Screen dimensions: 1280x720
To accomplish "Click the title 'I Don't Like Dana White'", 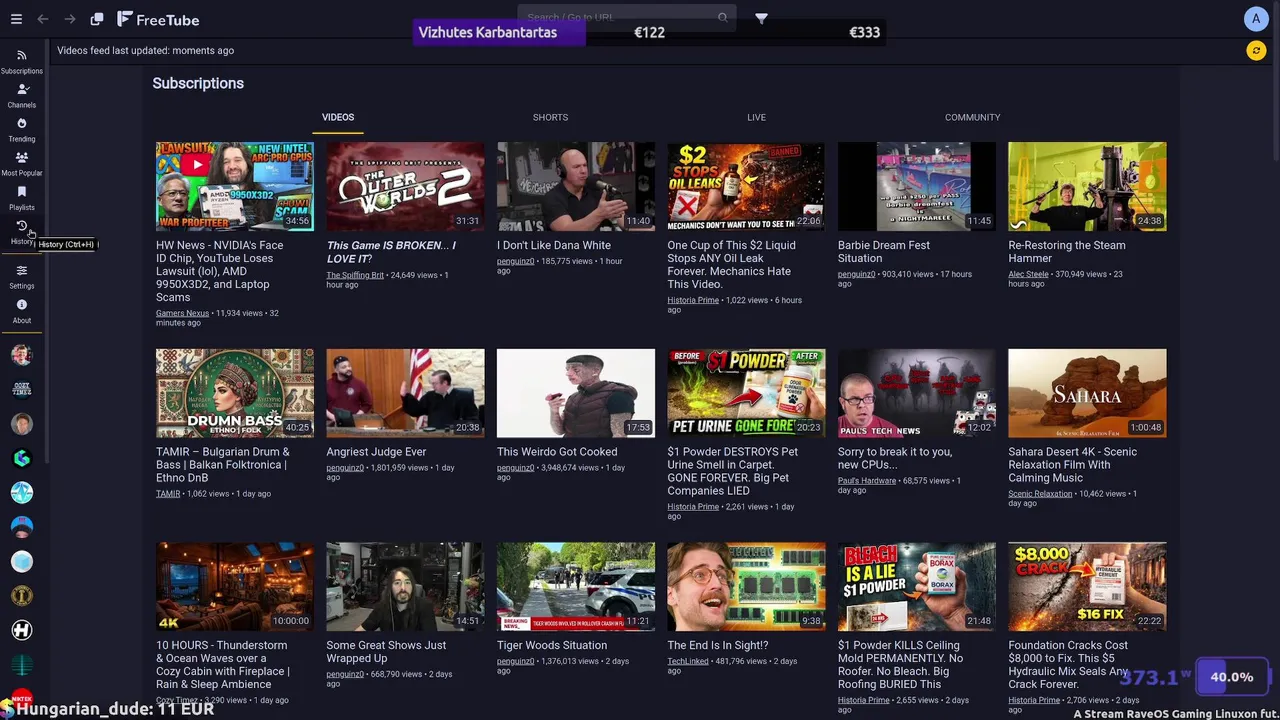I will click(553, 245).
